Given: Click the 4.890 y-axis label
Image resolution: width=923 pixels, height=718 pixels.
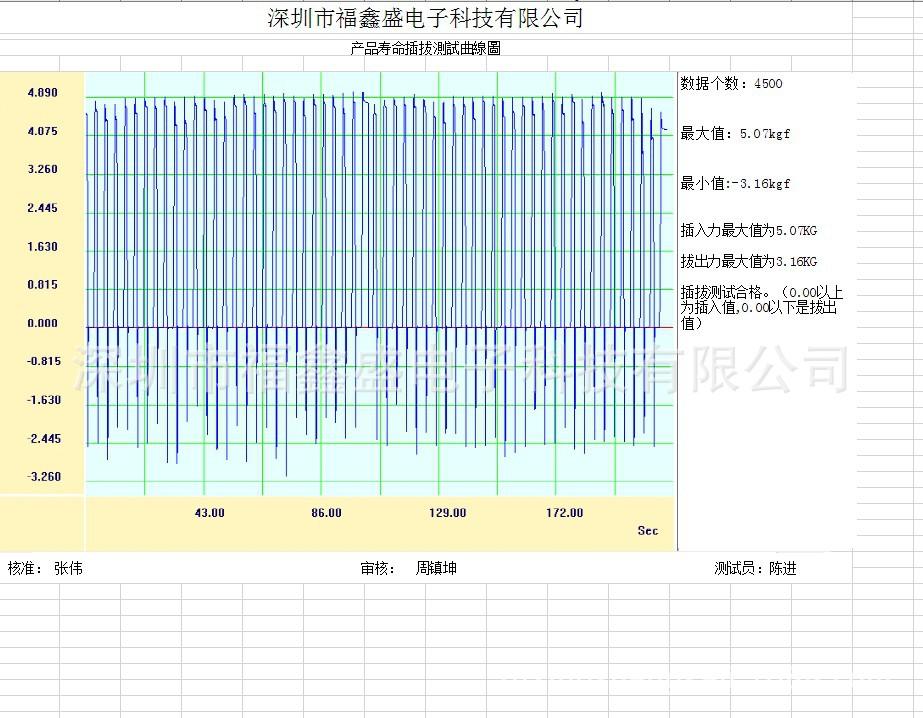Looking at the screenshot, I should coord(43,93).
